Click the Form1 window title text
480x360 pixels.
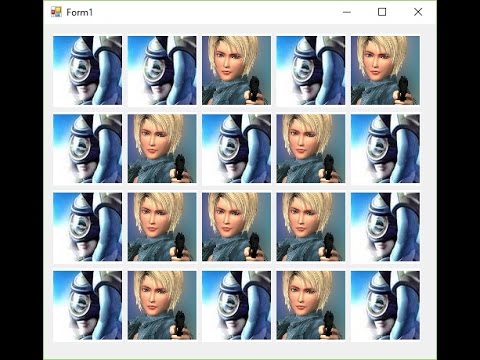tap(79, 12)
